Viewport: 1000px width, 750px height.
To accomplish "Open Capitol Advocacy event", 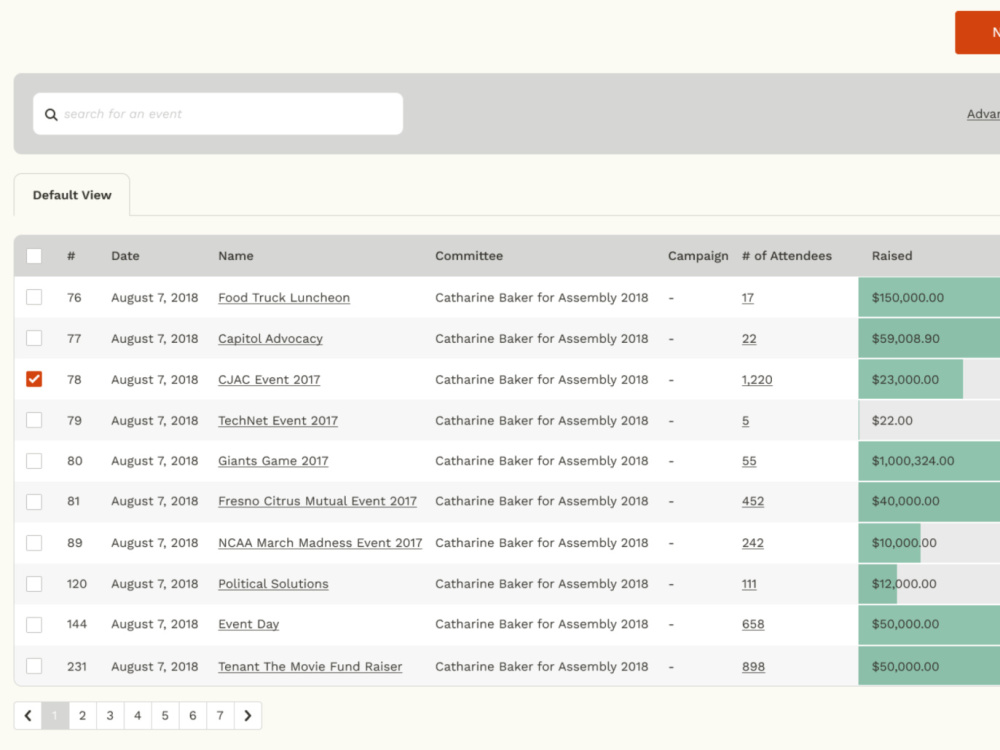I will click(270, 339).
